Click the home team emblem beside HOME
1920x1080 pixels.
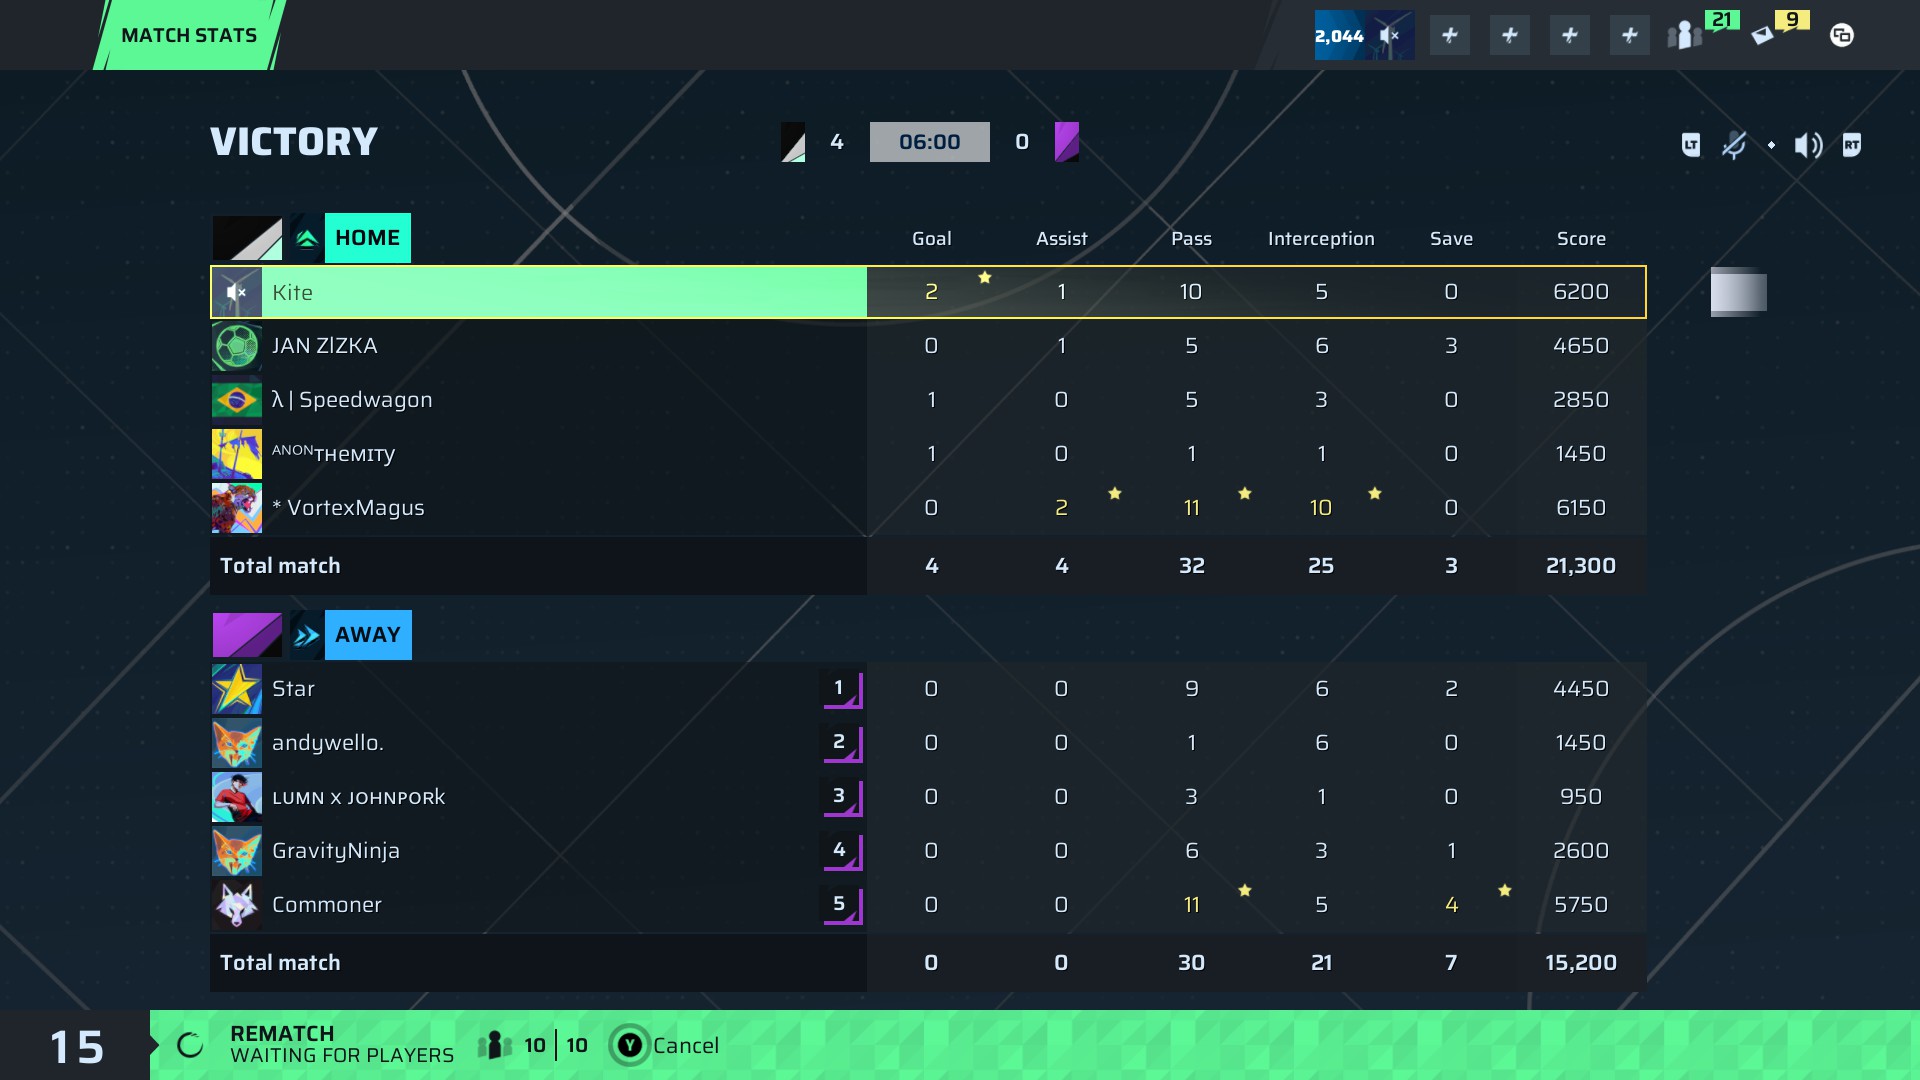[x=247, y=238]
